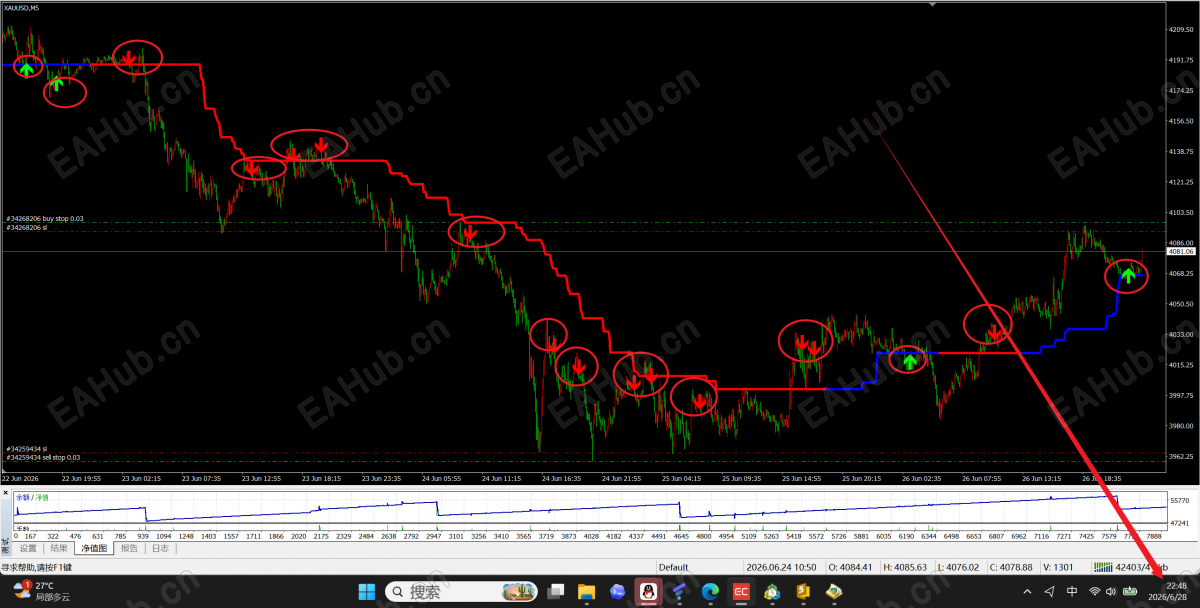The width and height of the screenshot is (1200, 608).
Task: Select the 净值图 tab
Action: (94, 548)
